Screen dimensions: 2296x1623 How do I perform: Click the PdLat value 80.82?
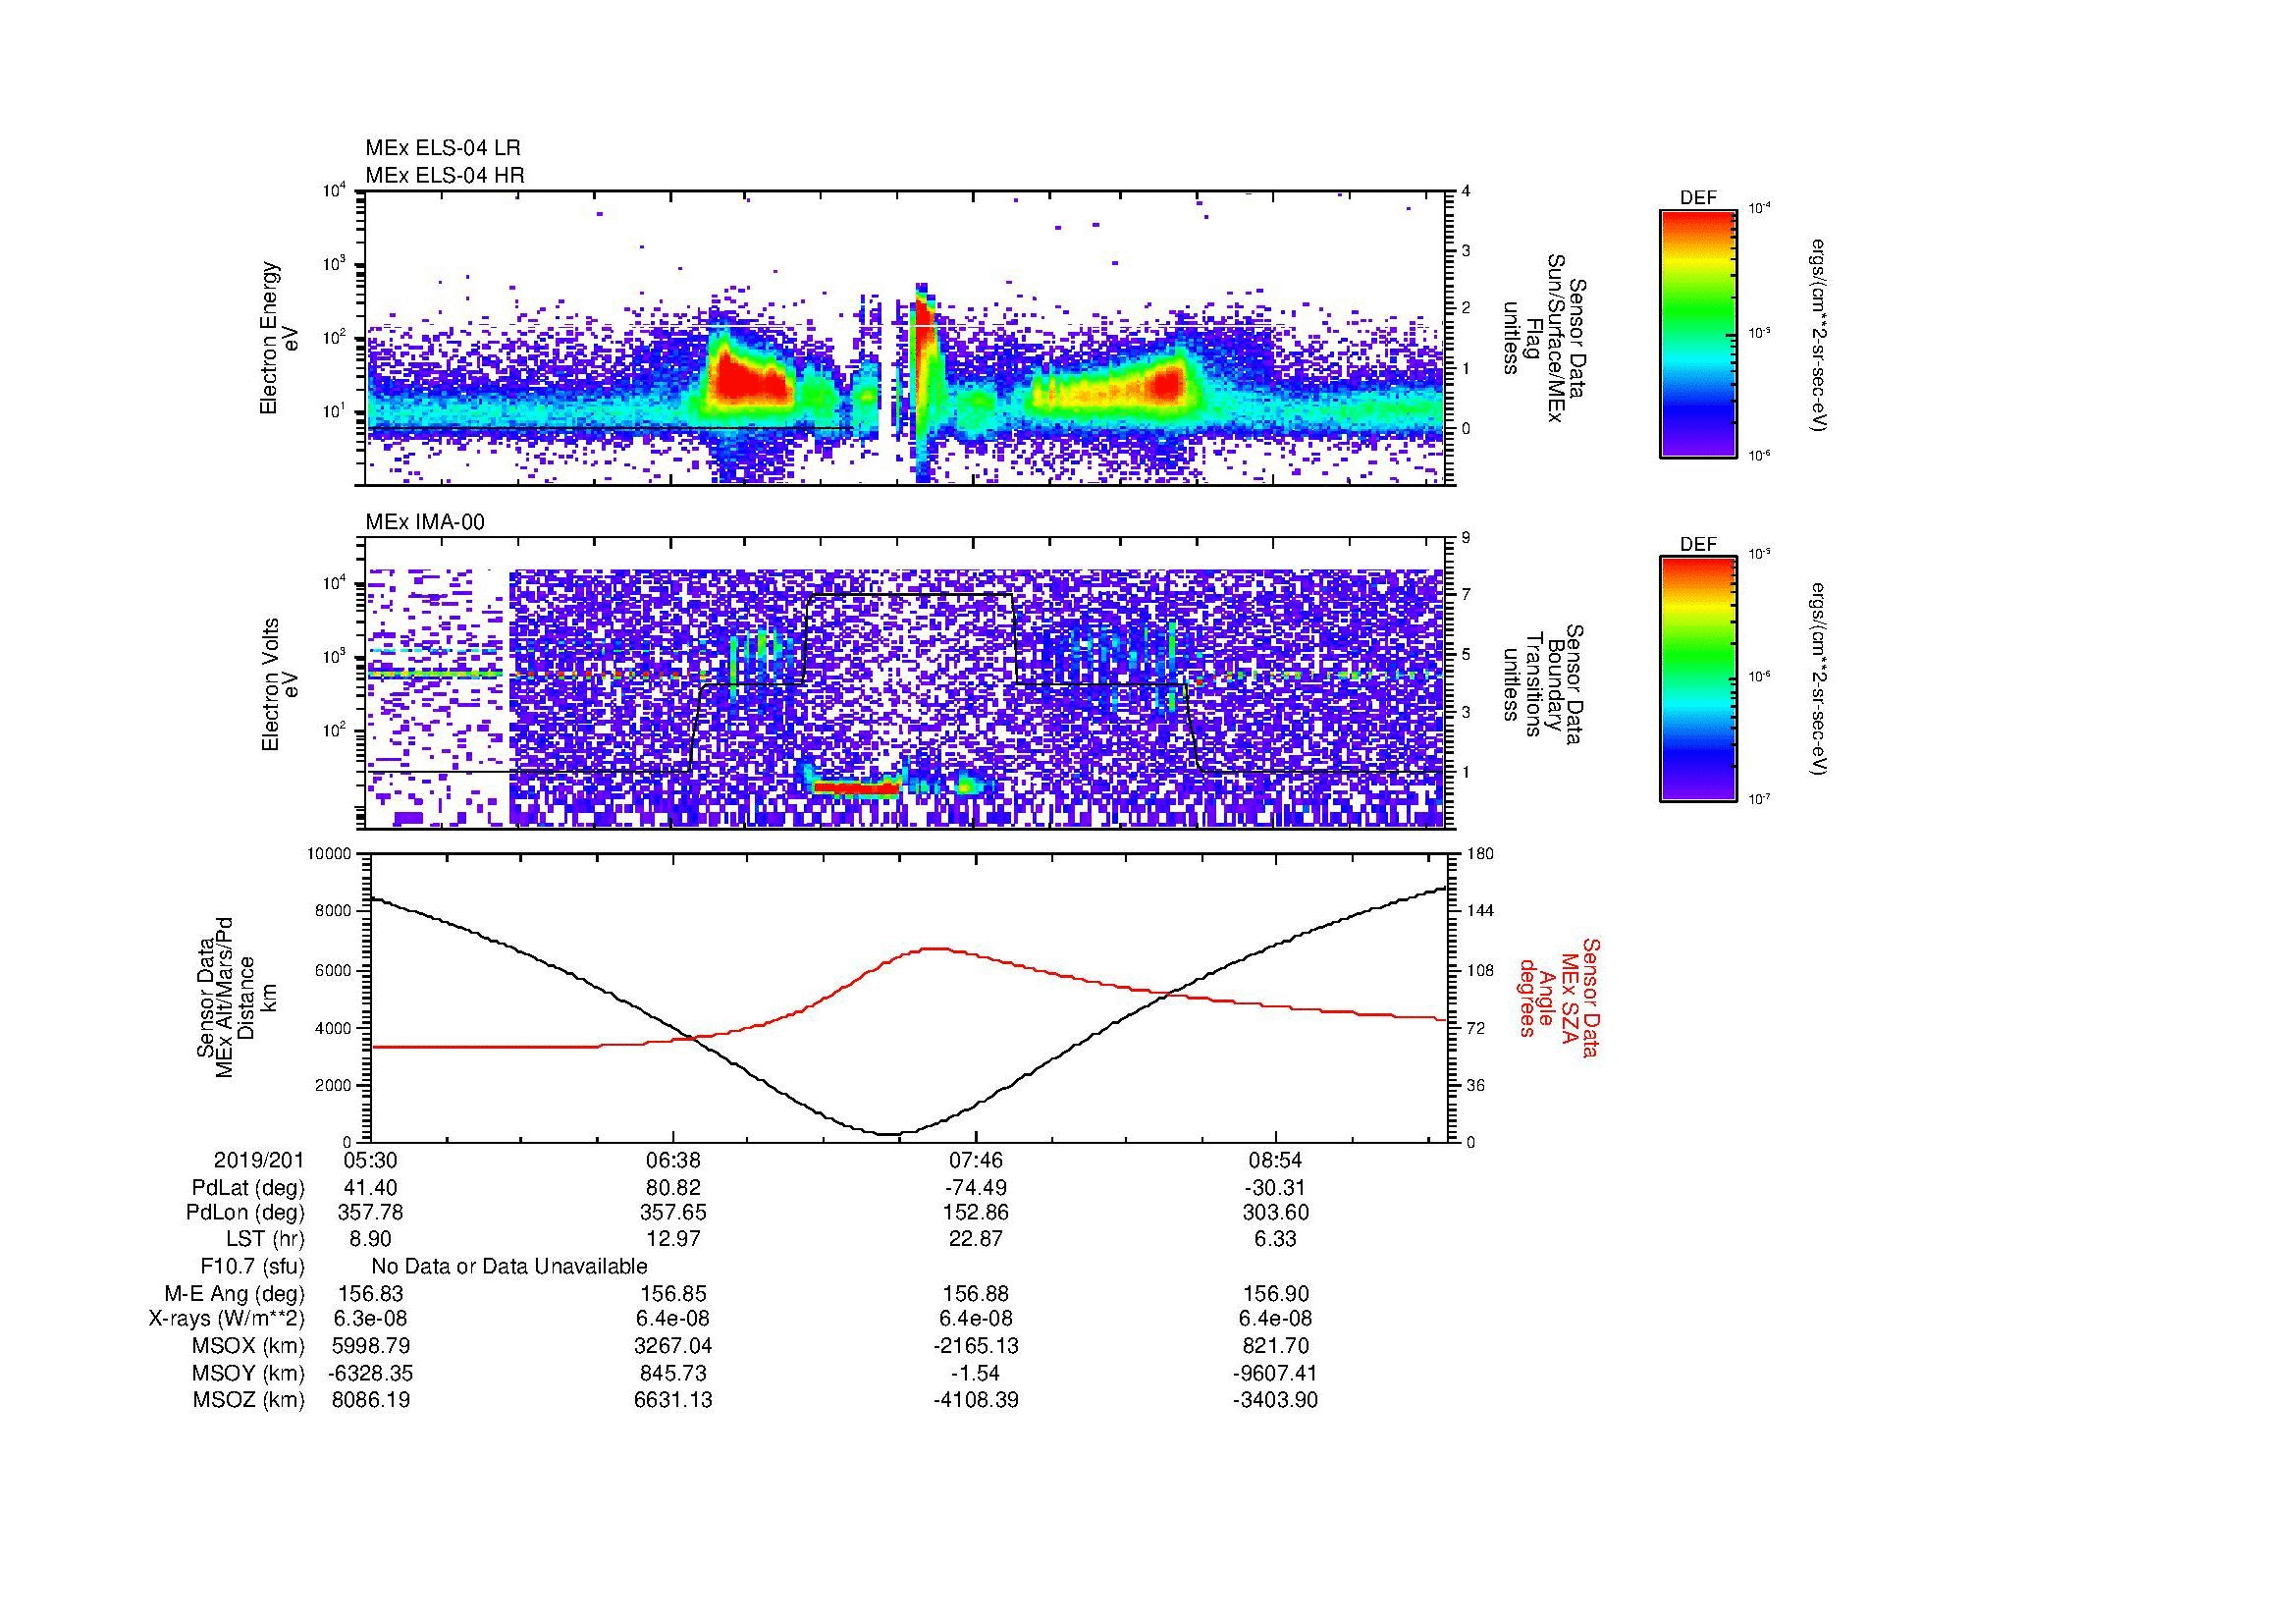coord(673,1188)
